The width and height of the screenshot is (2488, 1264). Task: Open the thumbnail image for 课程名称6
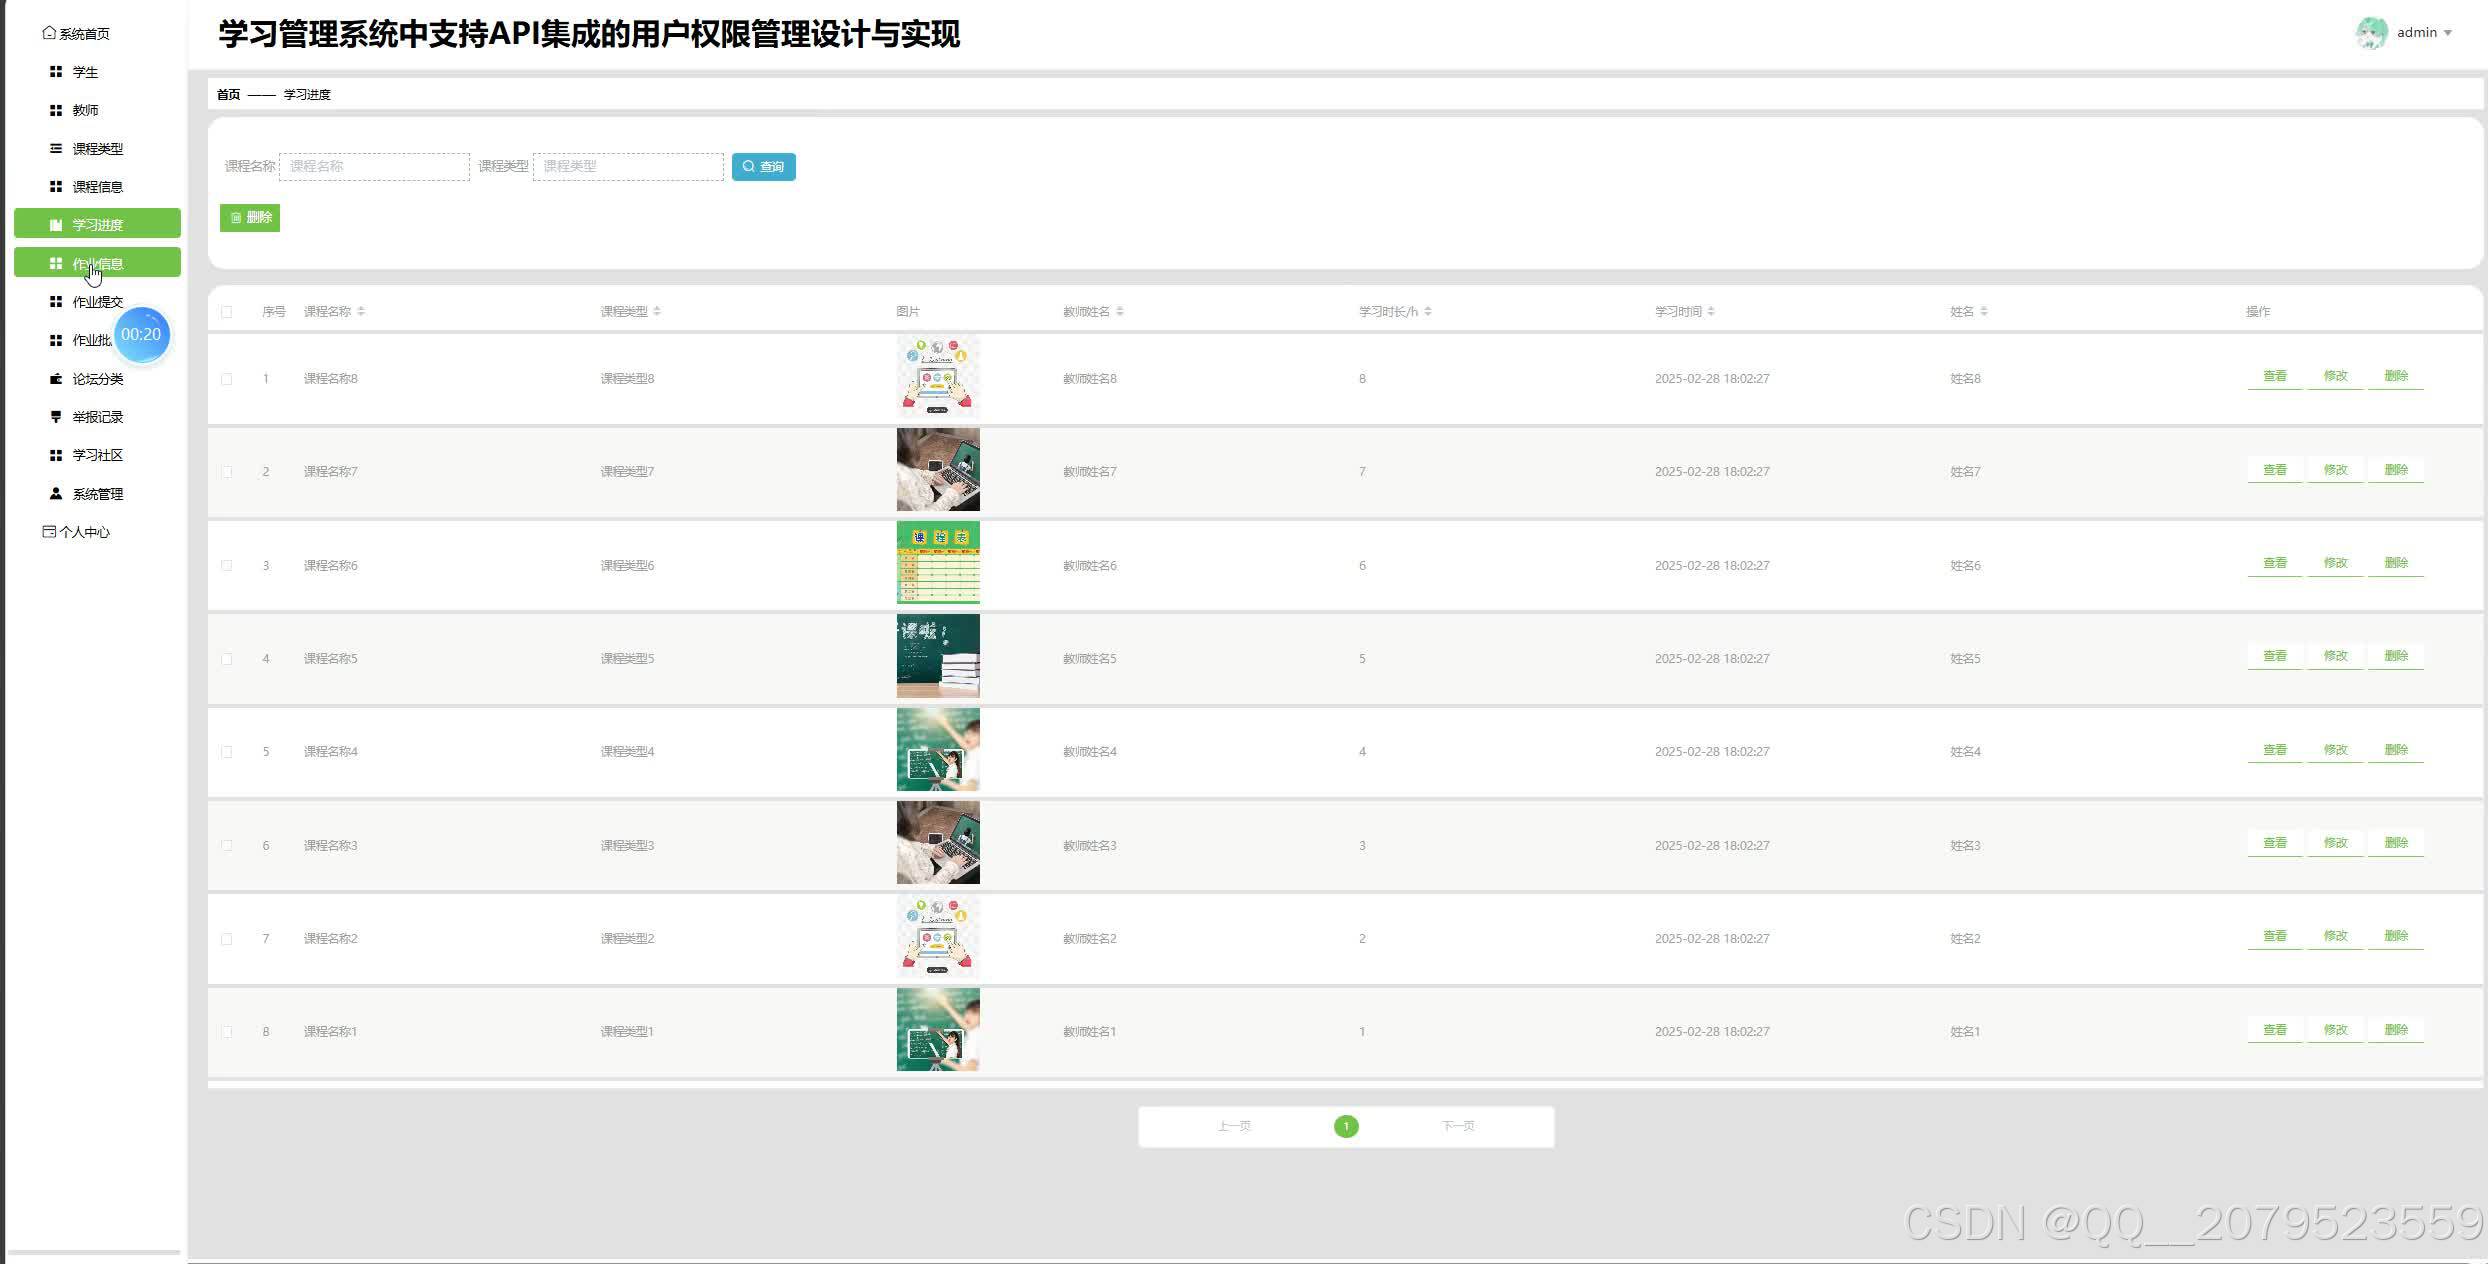(938, 563)
